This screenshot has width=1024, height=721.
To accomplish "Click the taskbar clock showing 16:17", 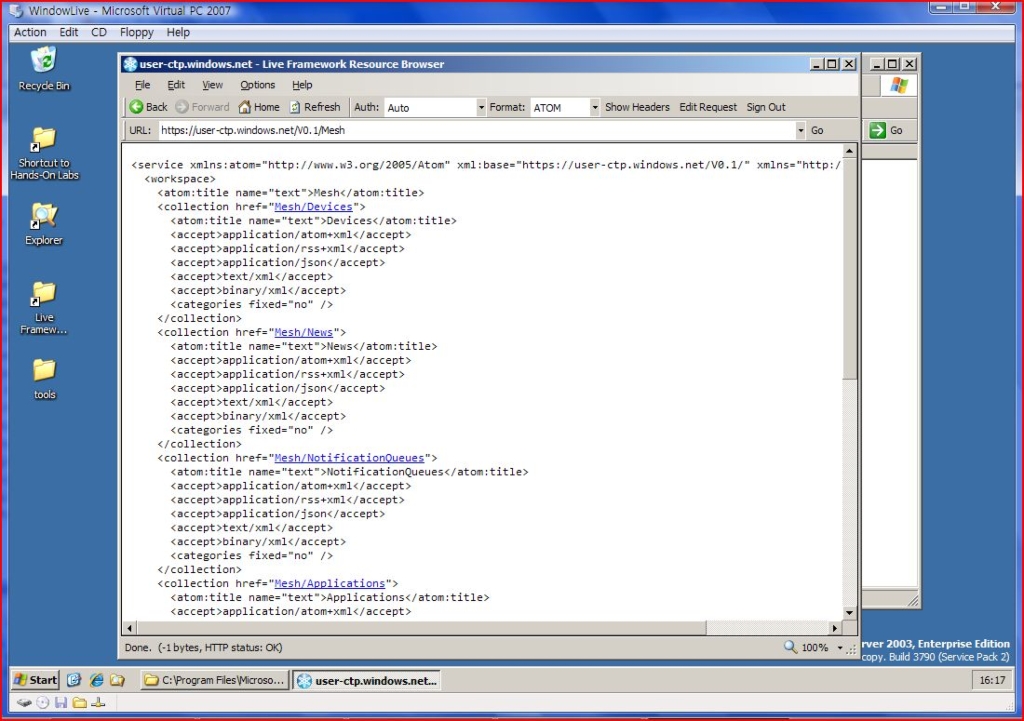I will (992, 681).
